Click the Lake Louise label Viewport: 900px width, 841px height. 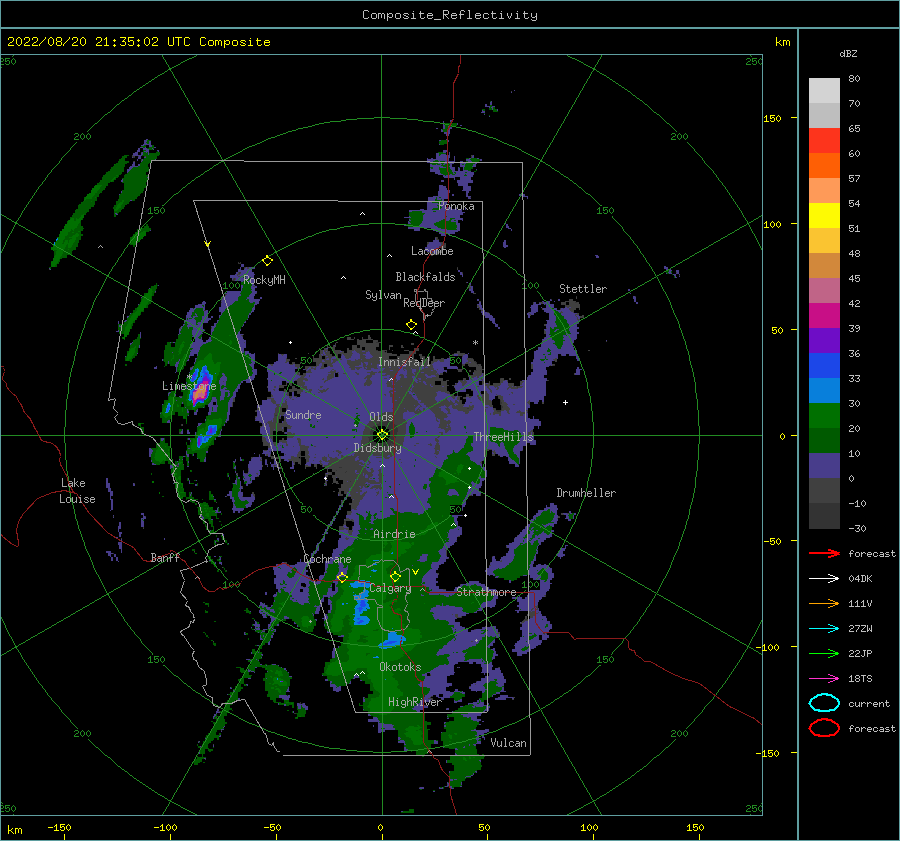pos(77,491)
